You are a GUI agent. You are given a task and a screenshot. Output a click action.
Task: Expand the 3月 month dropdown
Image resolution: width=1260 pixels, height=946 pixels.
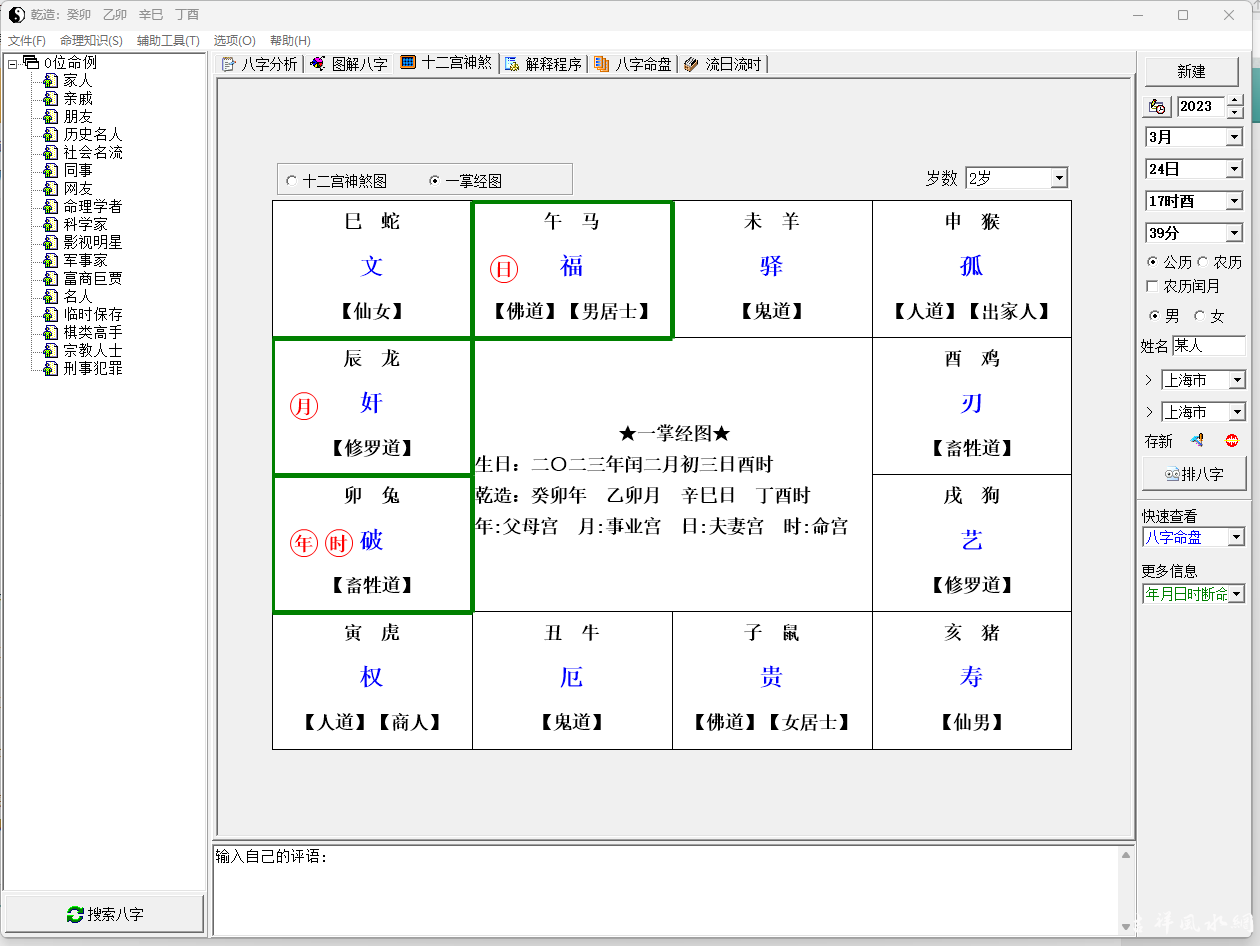[1234, 137]
